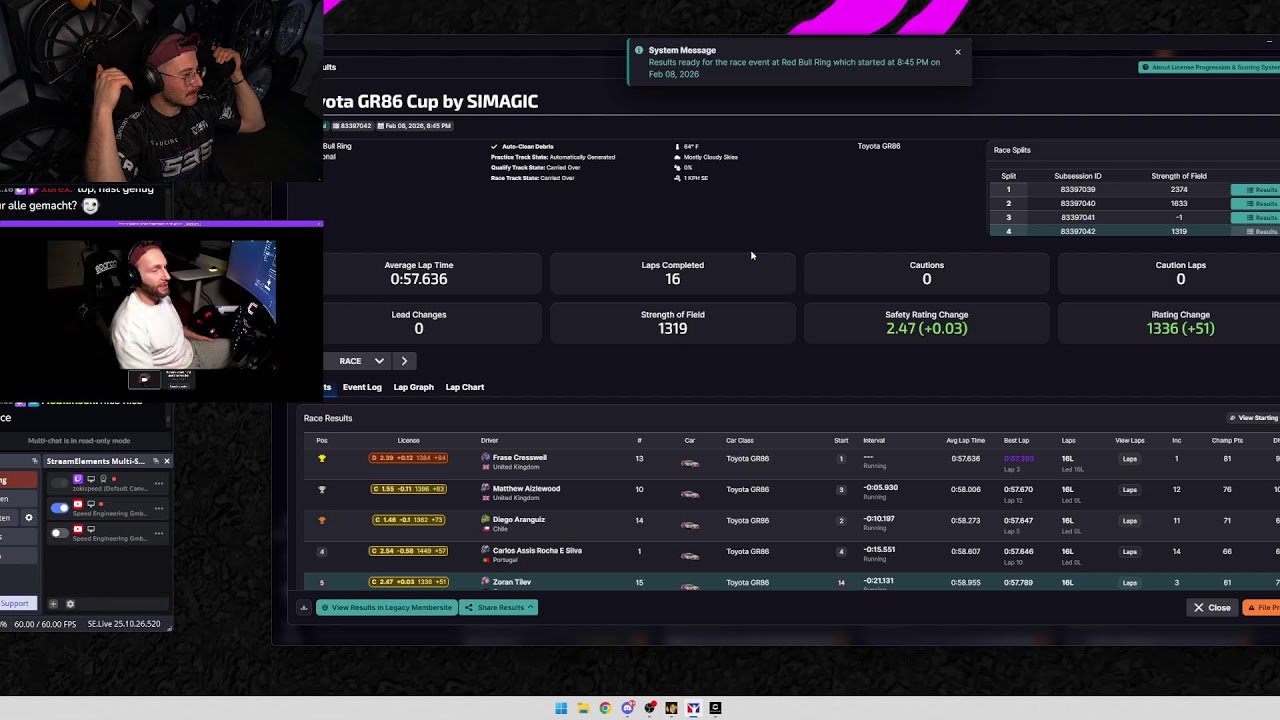Open driver profile of Zoran Tilev
This screenshot has width=1280, height=720.
[x=512, y=582]
